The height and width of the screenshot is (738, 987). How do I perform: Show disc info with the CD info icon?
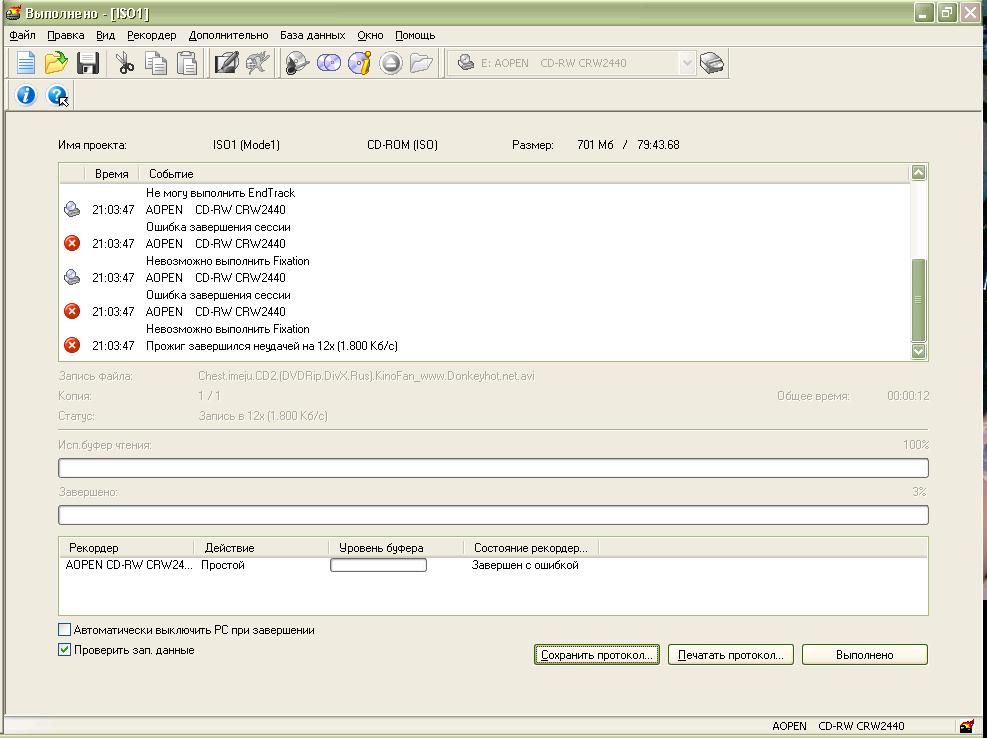pos(359,63)
